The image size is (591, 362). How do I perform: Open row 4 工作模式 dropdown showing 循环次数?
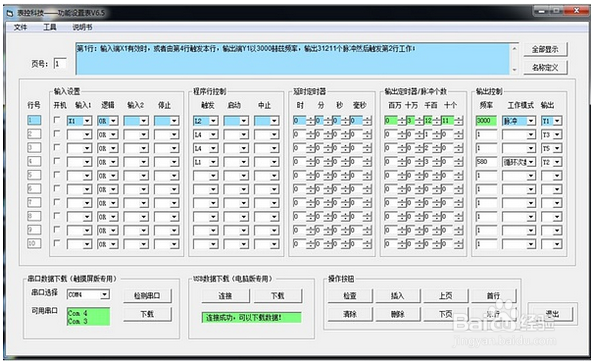[519, 162]
